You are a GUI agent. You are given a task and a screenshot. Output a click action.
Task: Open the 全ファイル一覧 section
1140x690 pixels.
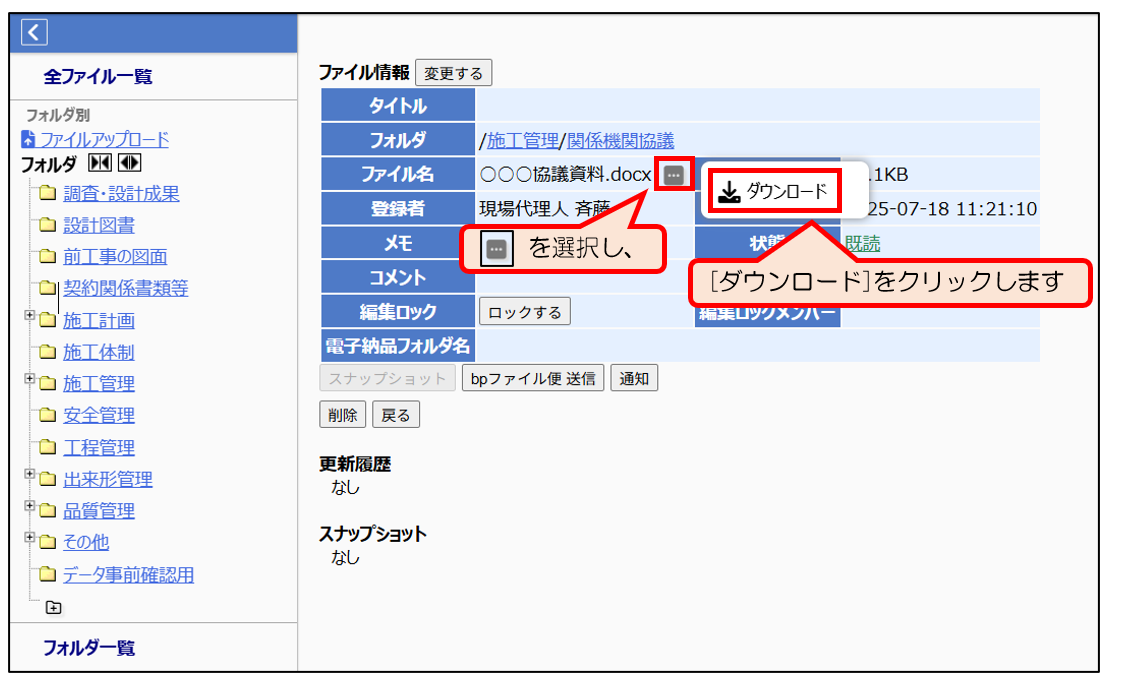pos(98,77)
